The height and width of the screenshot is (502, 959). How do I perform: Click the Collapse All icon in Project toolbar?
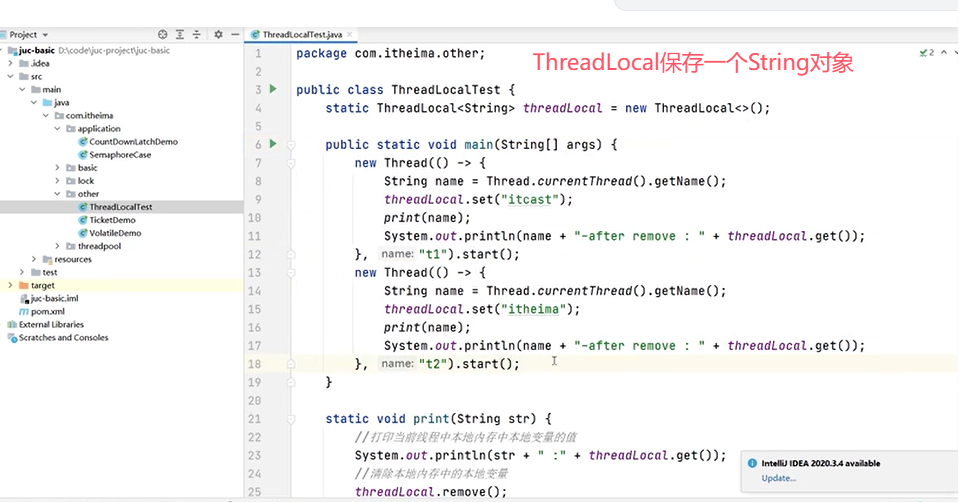(196, 35)
